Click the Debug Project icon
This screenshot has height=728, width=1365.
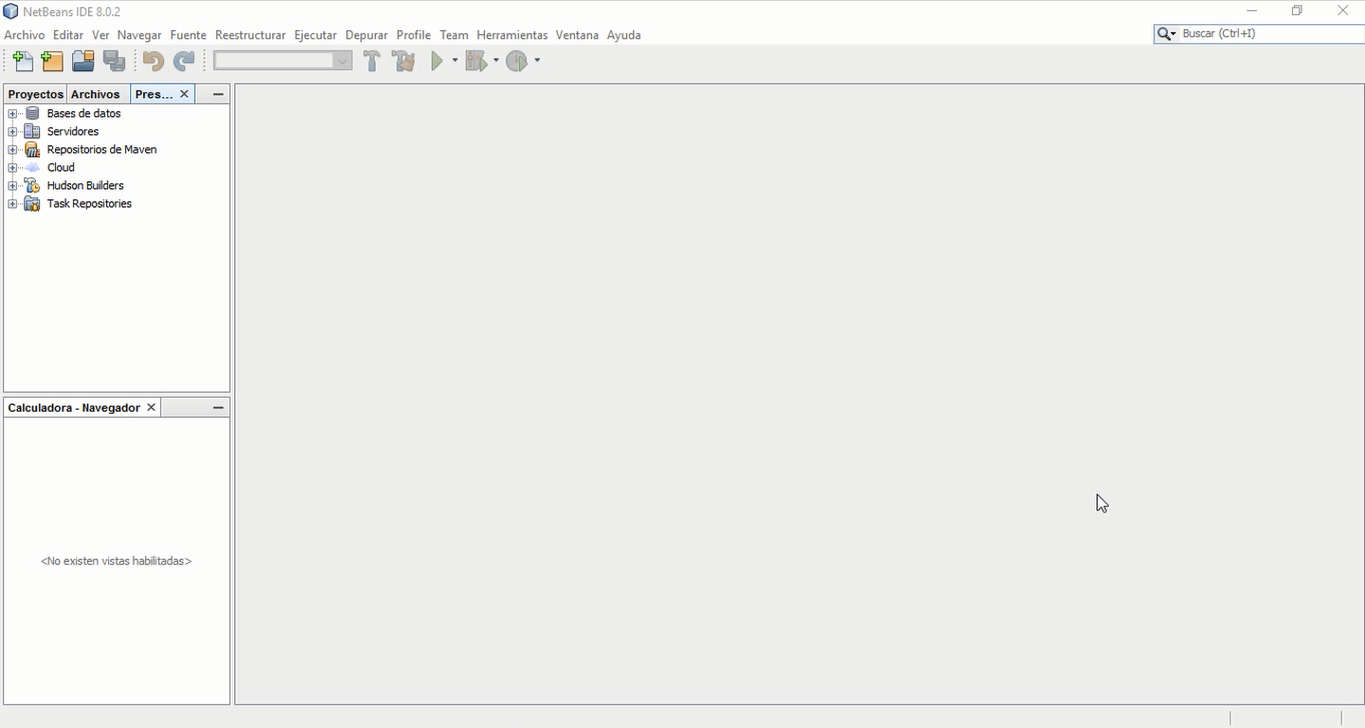(x=476, y=61)
